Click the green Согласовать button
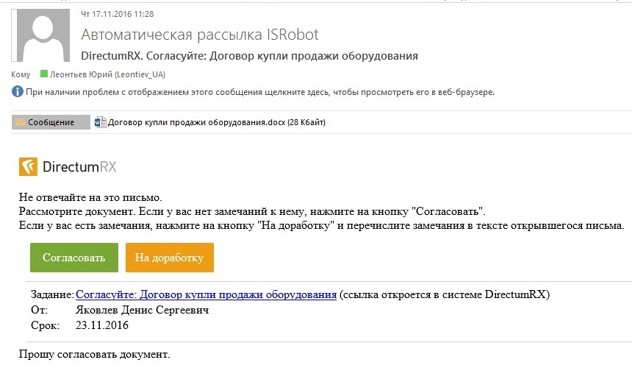This screenshot has width=632, height=382. coord(74,257)
